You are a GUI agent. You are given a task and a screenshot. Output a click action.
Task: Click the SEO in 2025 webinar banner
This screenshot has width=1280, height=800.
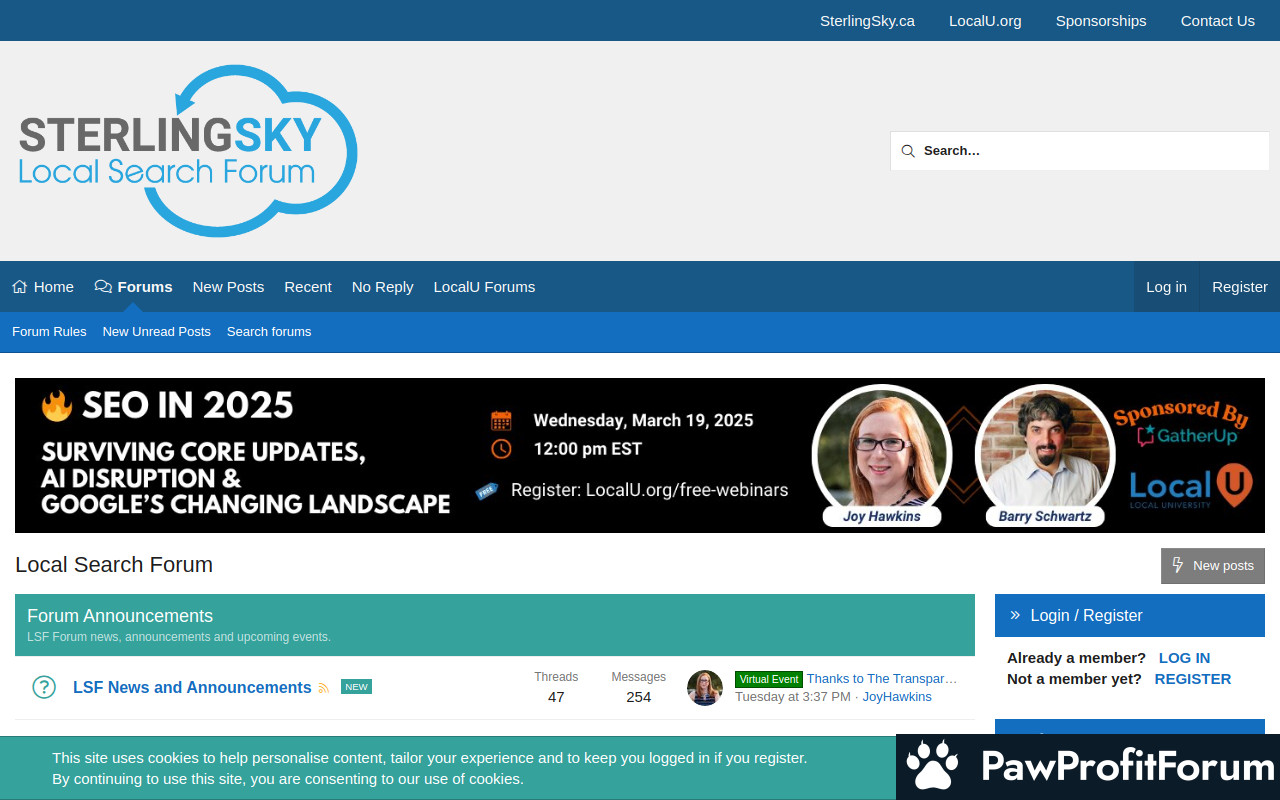[640, 455]
